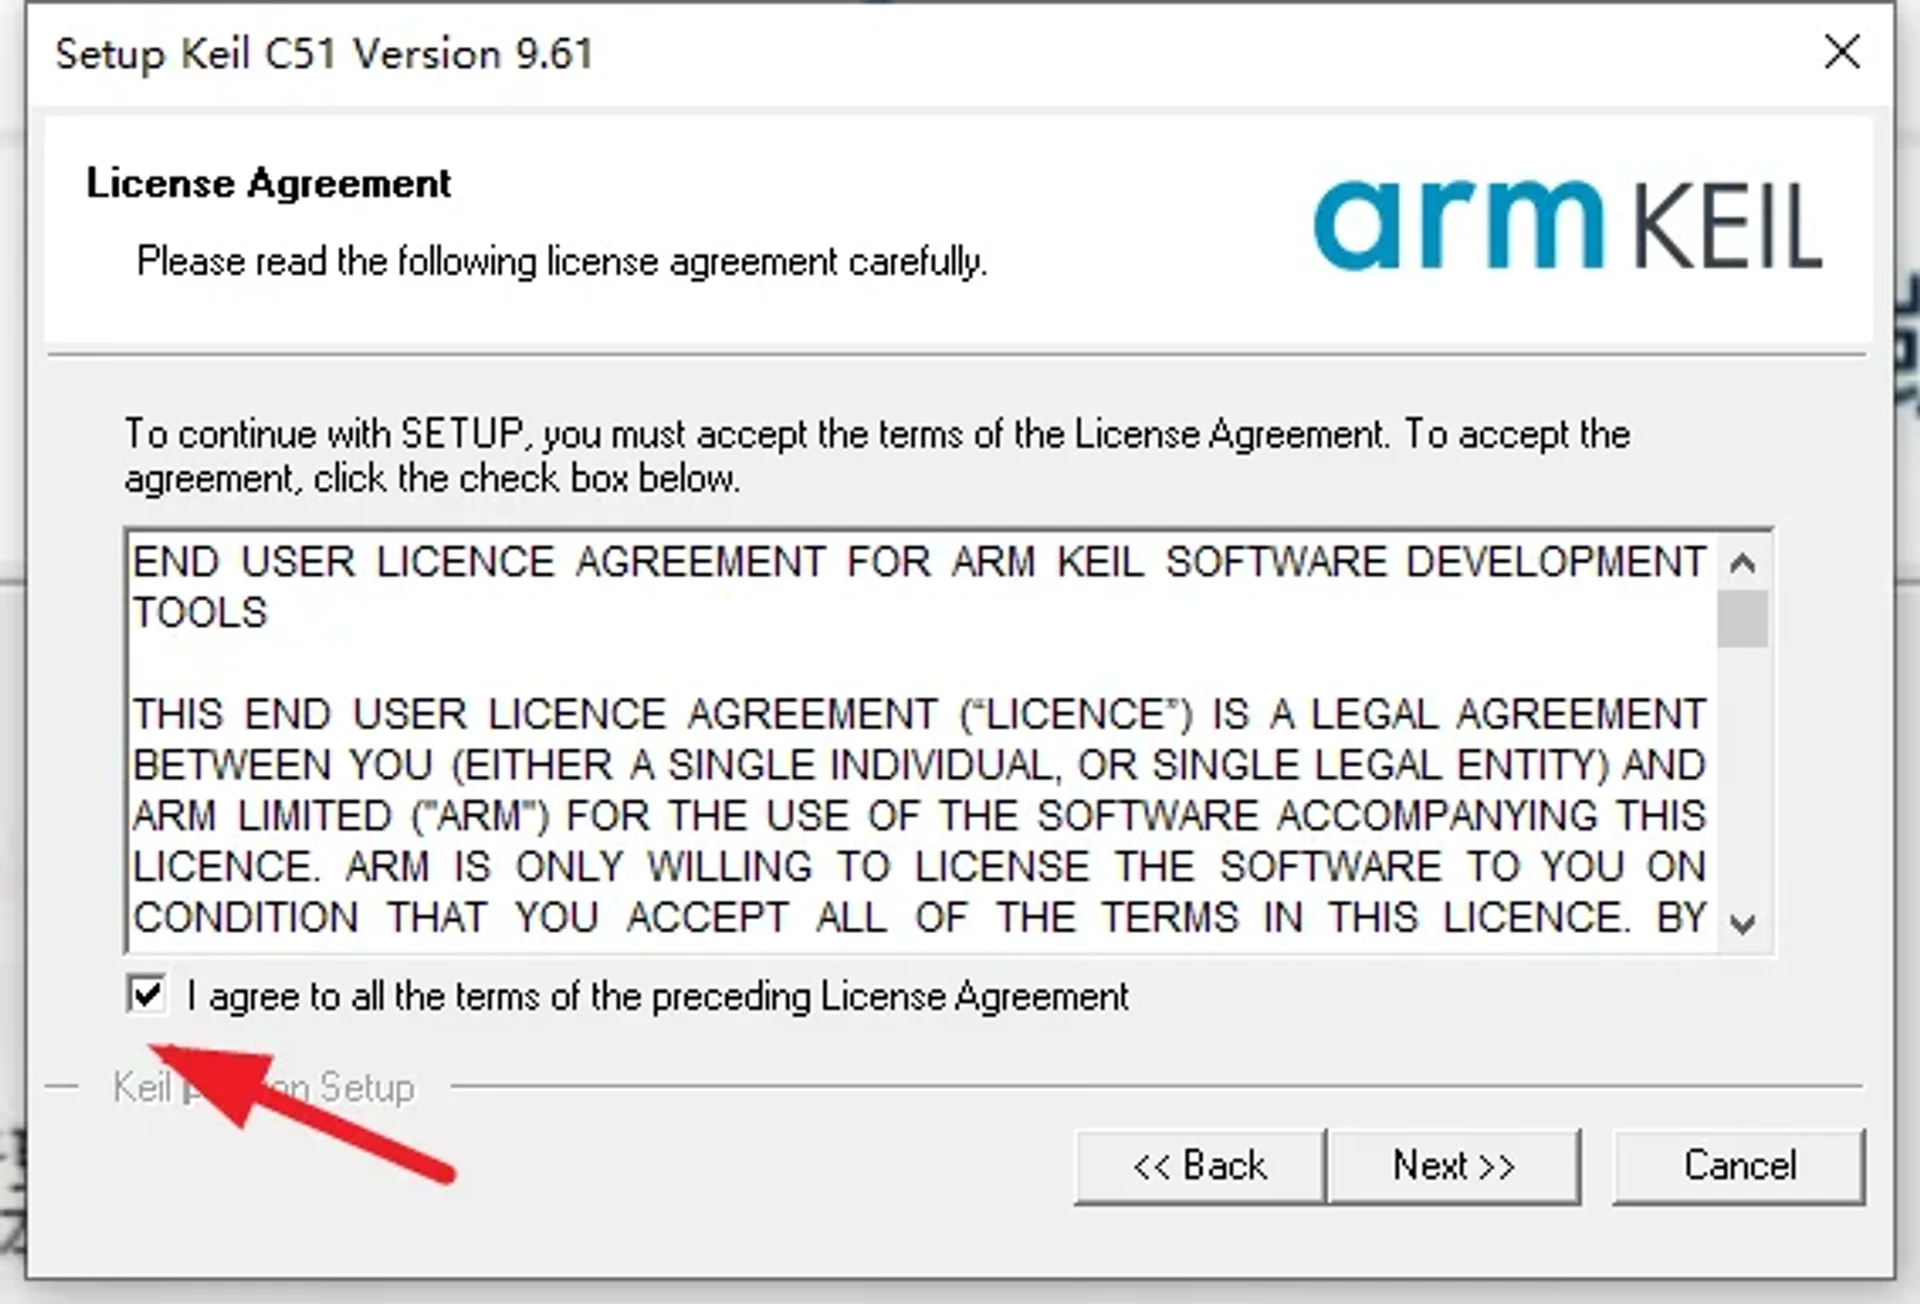Click the scrollbar track below the thumb
1920x1304 pixels.
coord(1742,780)
